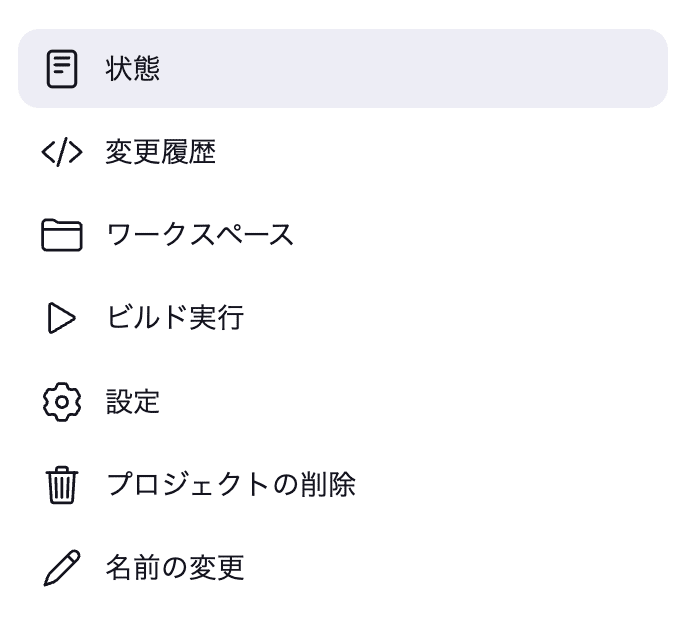Click the document icon beside 状態
This screenshot has height=644, width=690.
click(x=62, y=69)
